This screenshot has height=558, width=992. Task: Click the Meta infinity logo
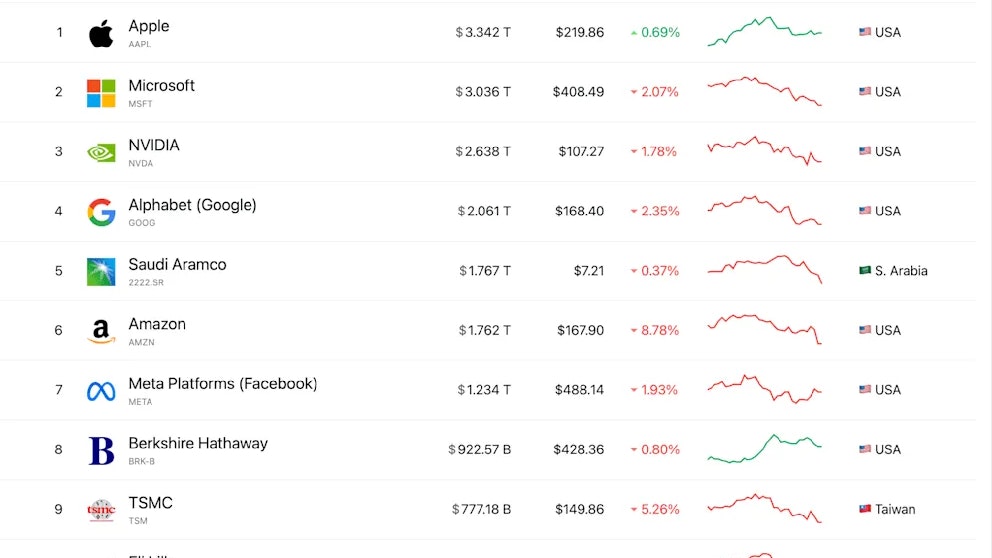point(101,391)
